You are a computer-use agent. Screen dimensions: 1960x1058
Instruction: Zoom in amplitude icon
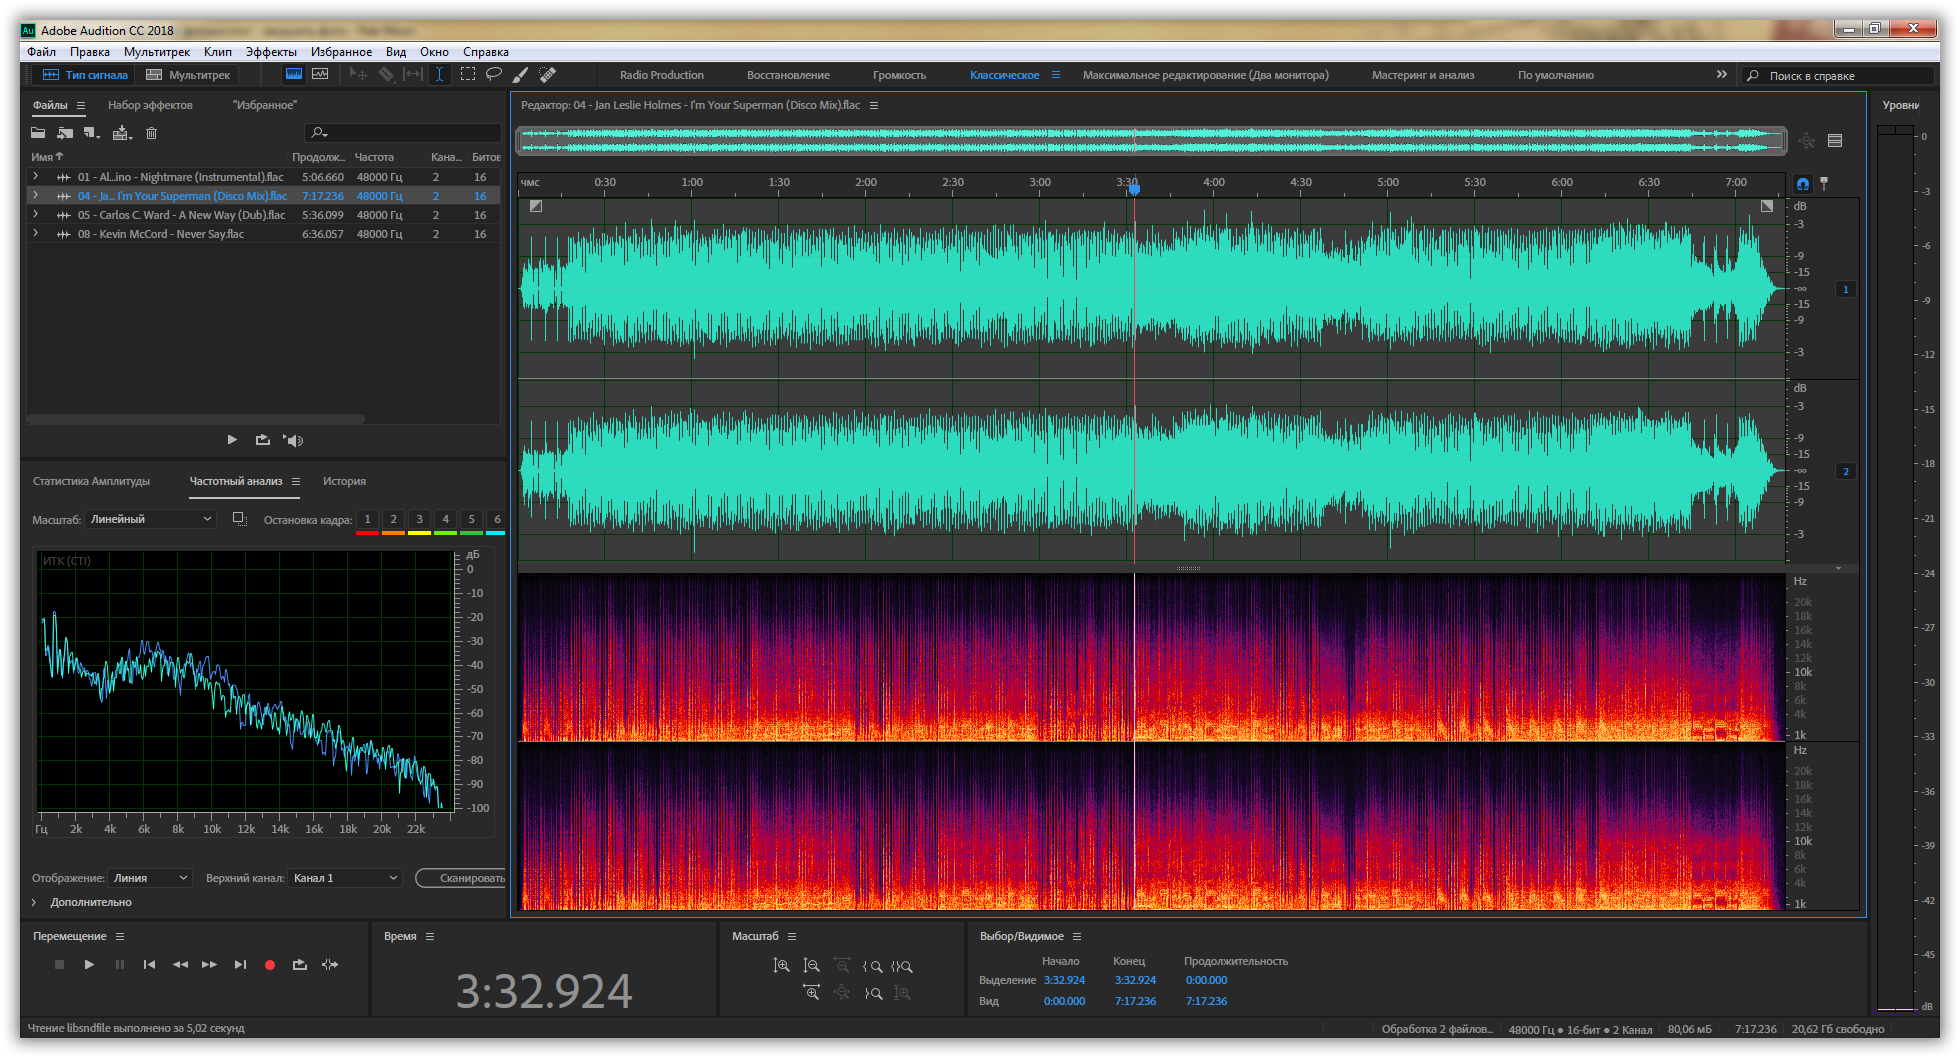point(782,966)
